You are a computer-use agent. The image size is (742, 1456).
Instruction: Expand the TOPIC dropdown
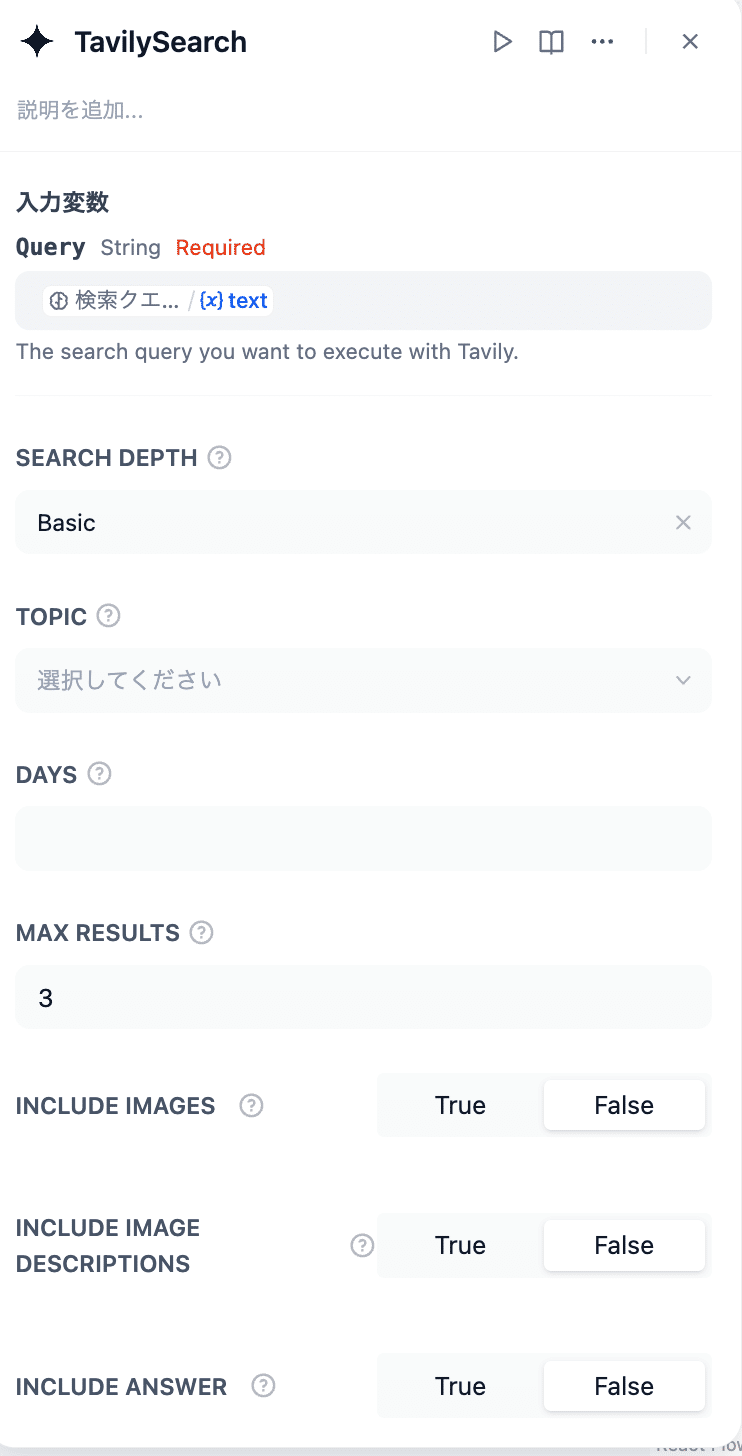pos(363,680)
